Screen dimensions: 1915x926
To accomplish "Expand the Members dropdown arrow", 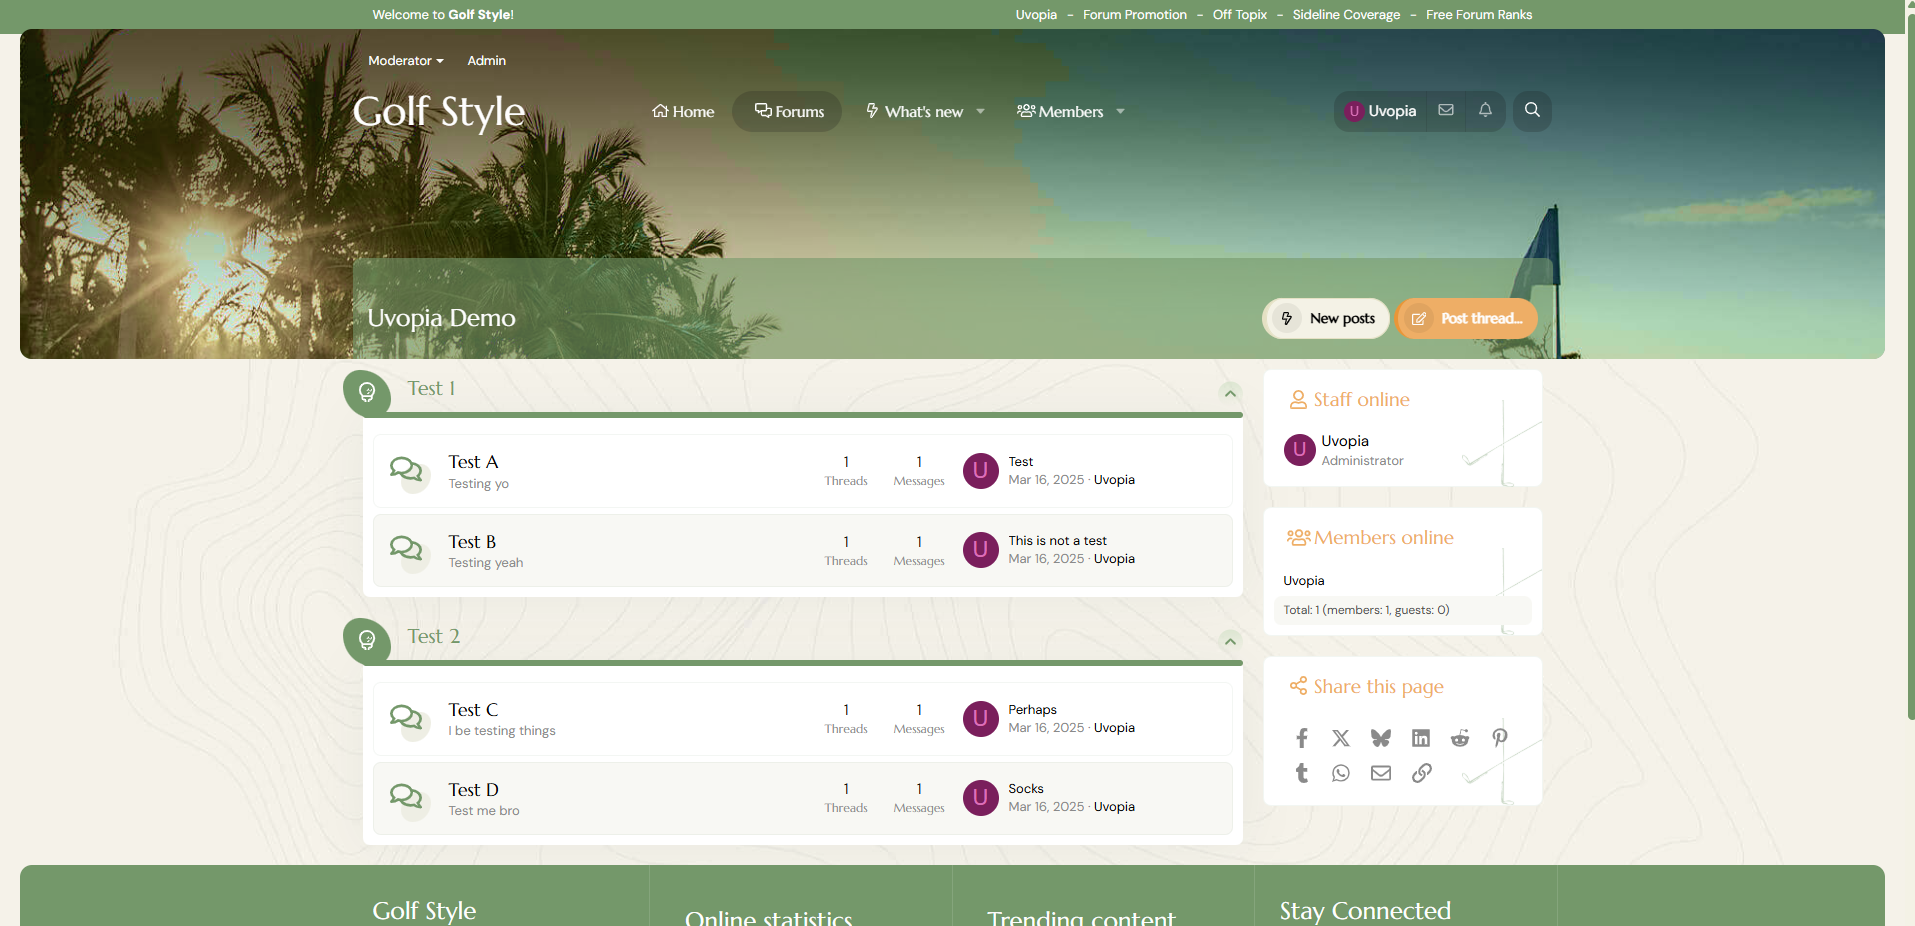I will pyautogui.click(x=1120, y=112).
